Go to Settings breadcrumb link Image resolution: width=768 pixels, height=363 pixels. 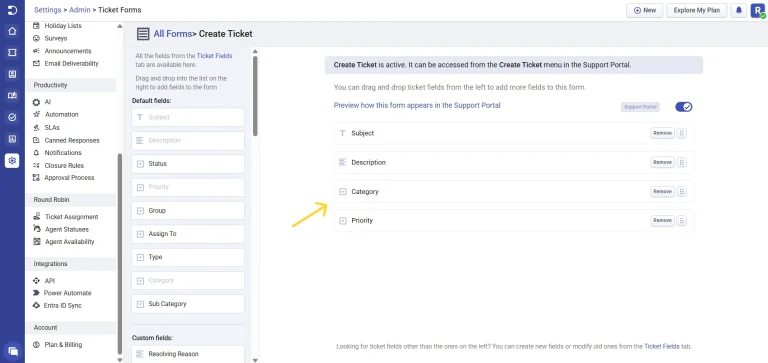[x=48, y=10]
